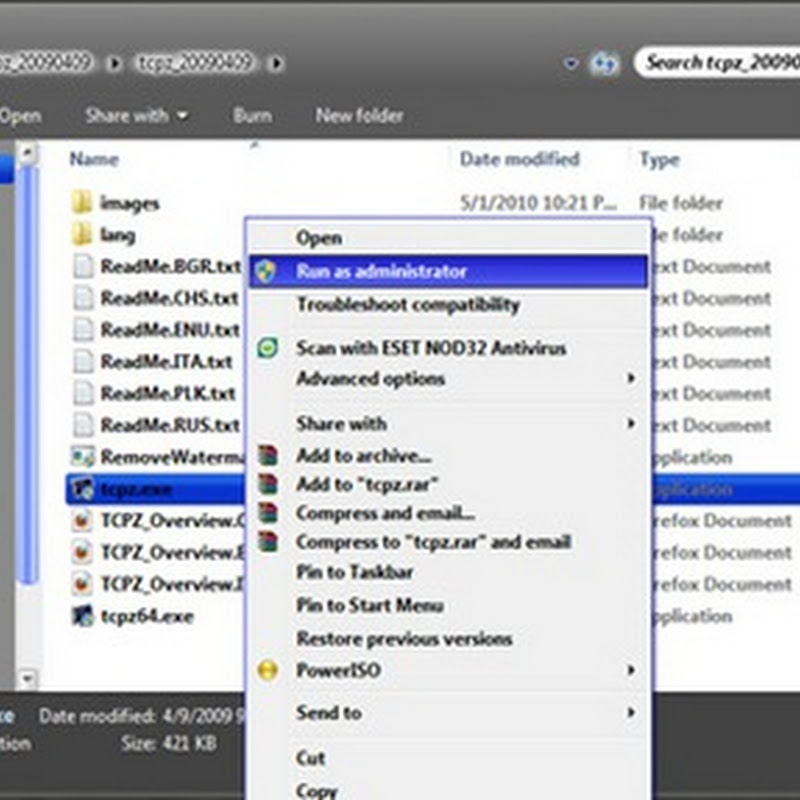The image size is (800, 800).
Task: Choose Open in the context menu
Action: (x=448, y=238)
